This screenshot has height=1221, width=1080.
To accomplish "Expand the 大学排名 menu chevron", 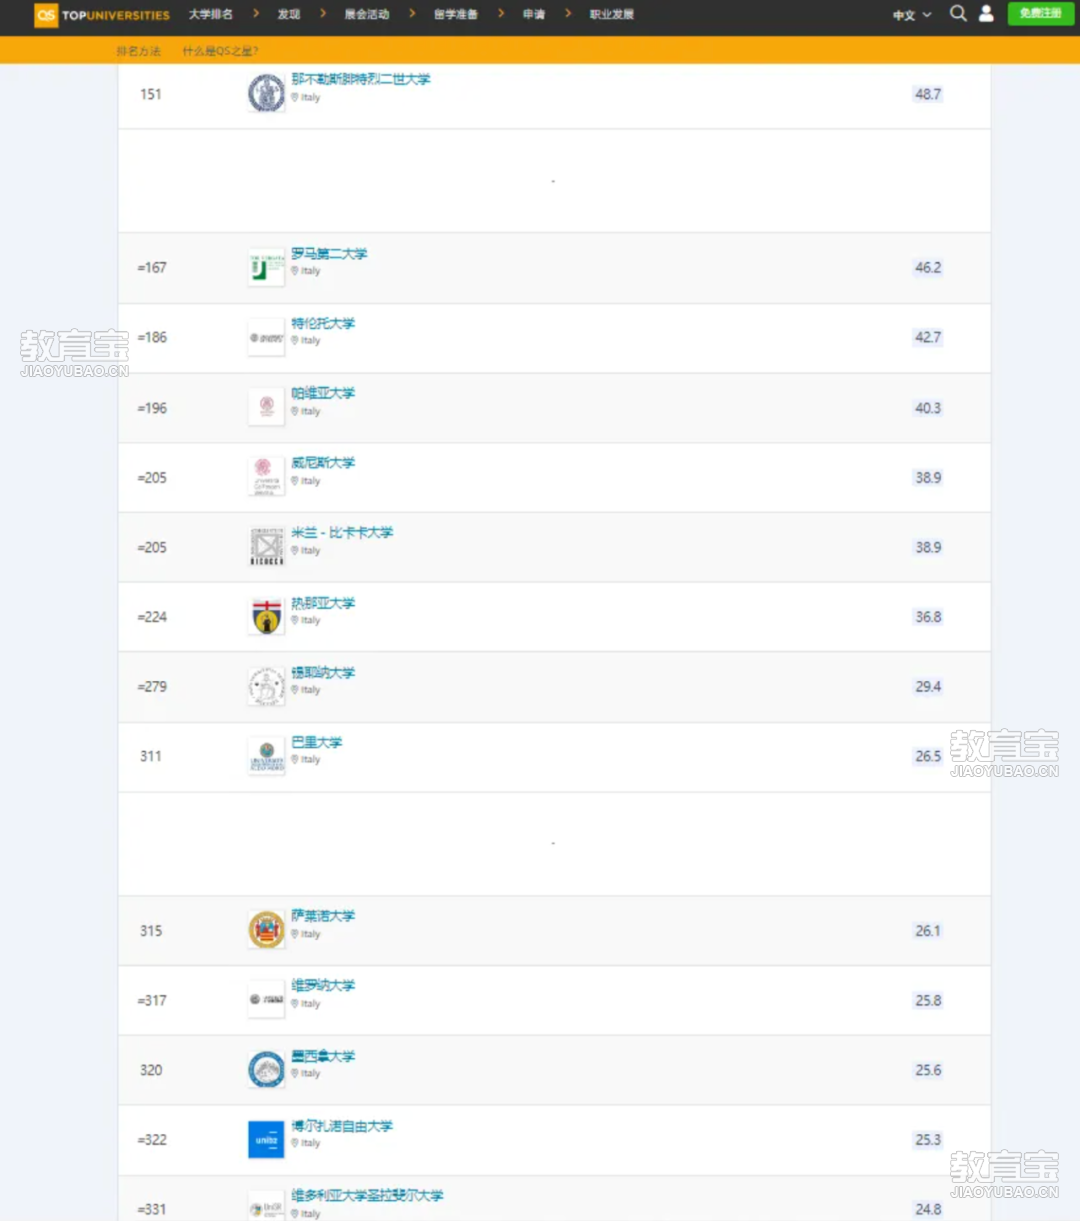I will tap(256, 13).
